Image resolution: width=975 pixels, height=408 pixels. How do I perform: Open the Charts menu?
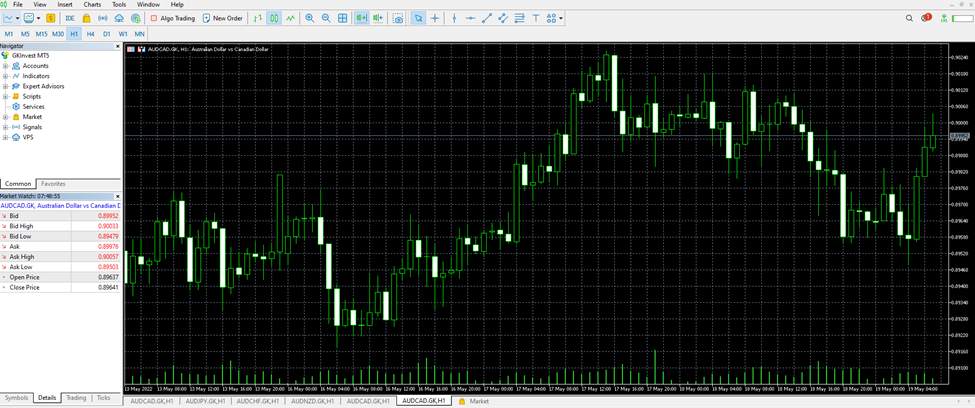pos(92,4)
